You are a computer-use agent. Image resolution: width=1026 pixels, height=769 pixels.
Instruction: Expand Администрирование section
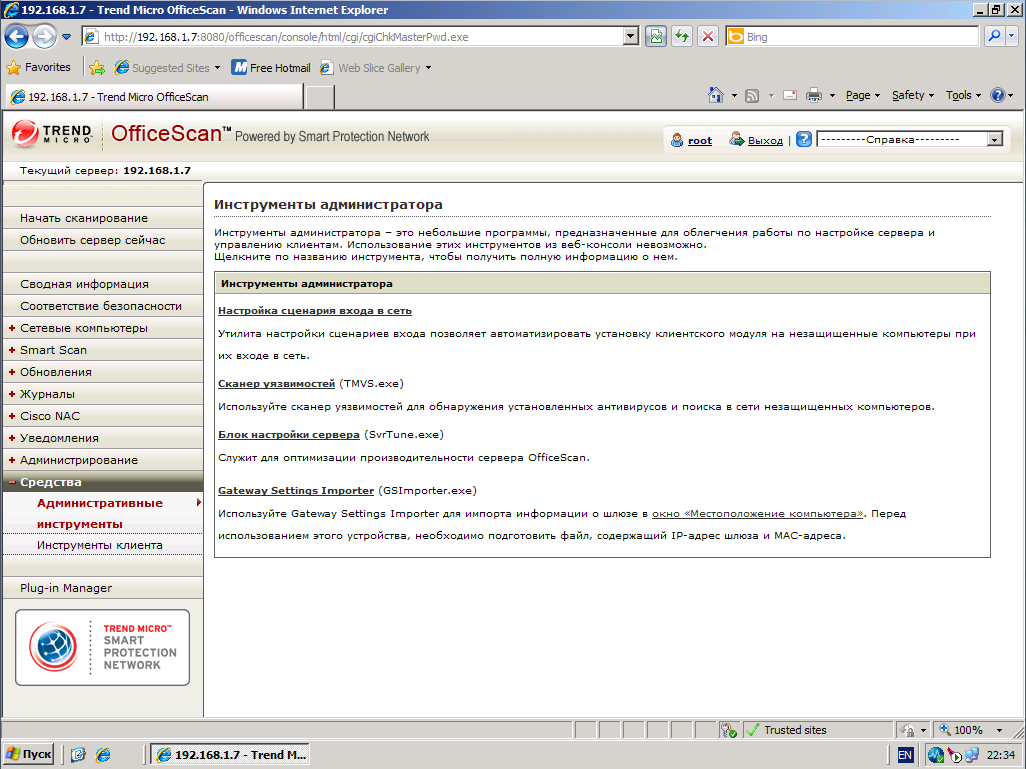click(x=103, y=460)
